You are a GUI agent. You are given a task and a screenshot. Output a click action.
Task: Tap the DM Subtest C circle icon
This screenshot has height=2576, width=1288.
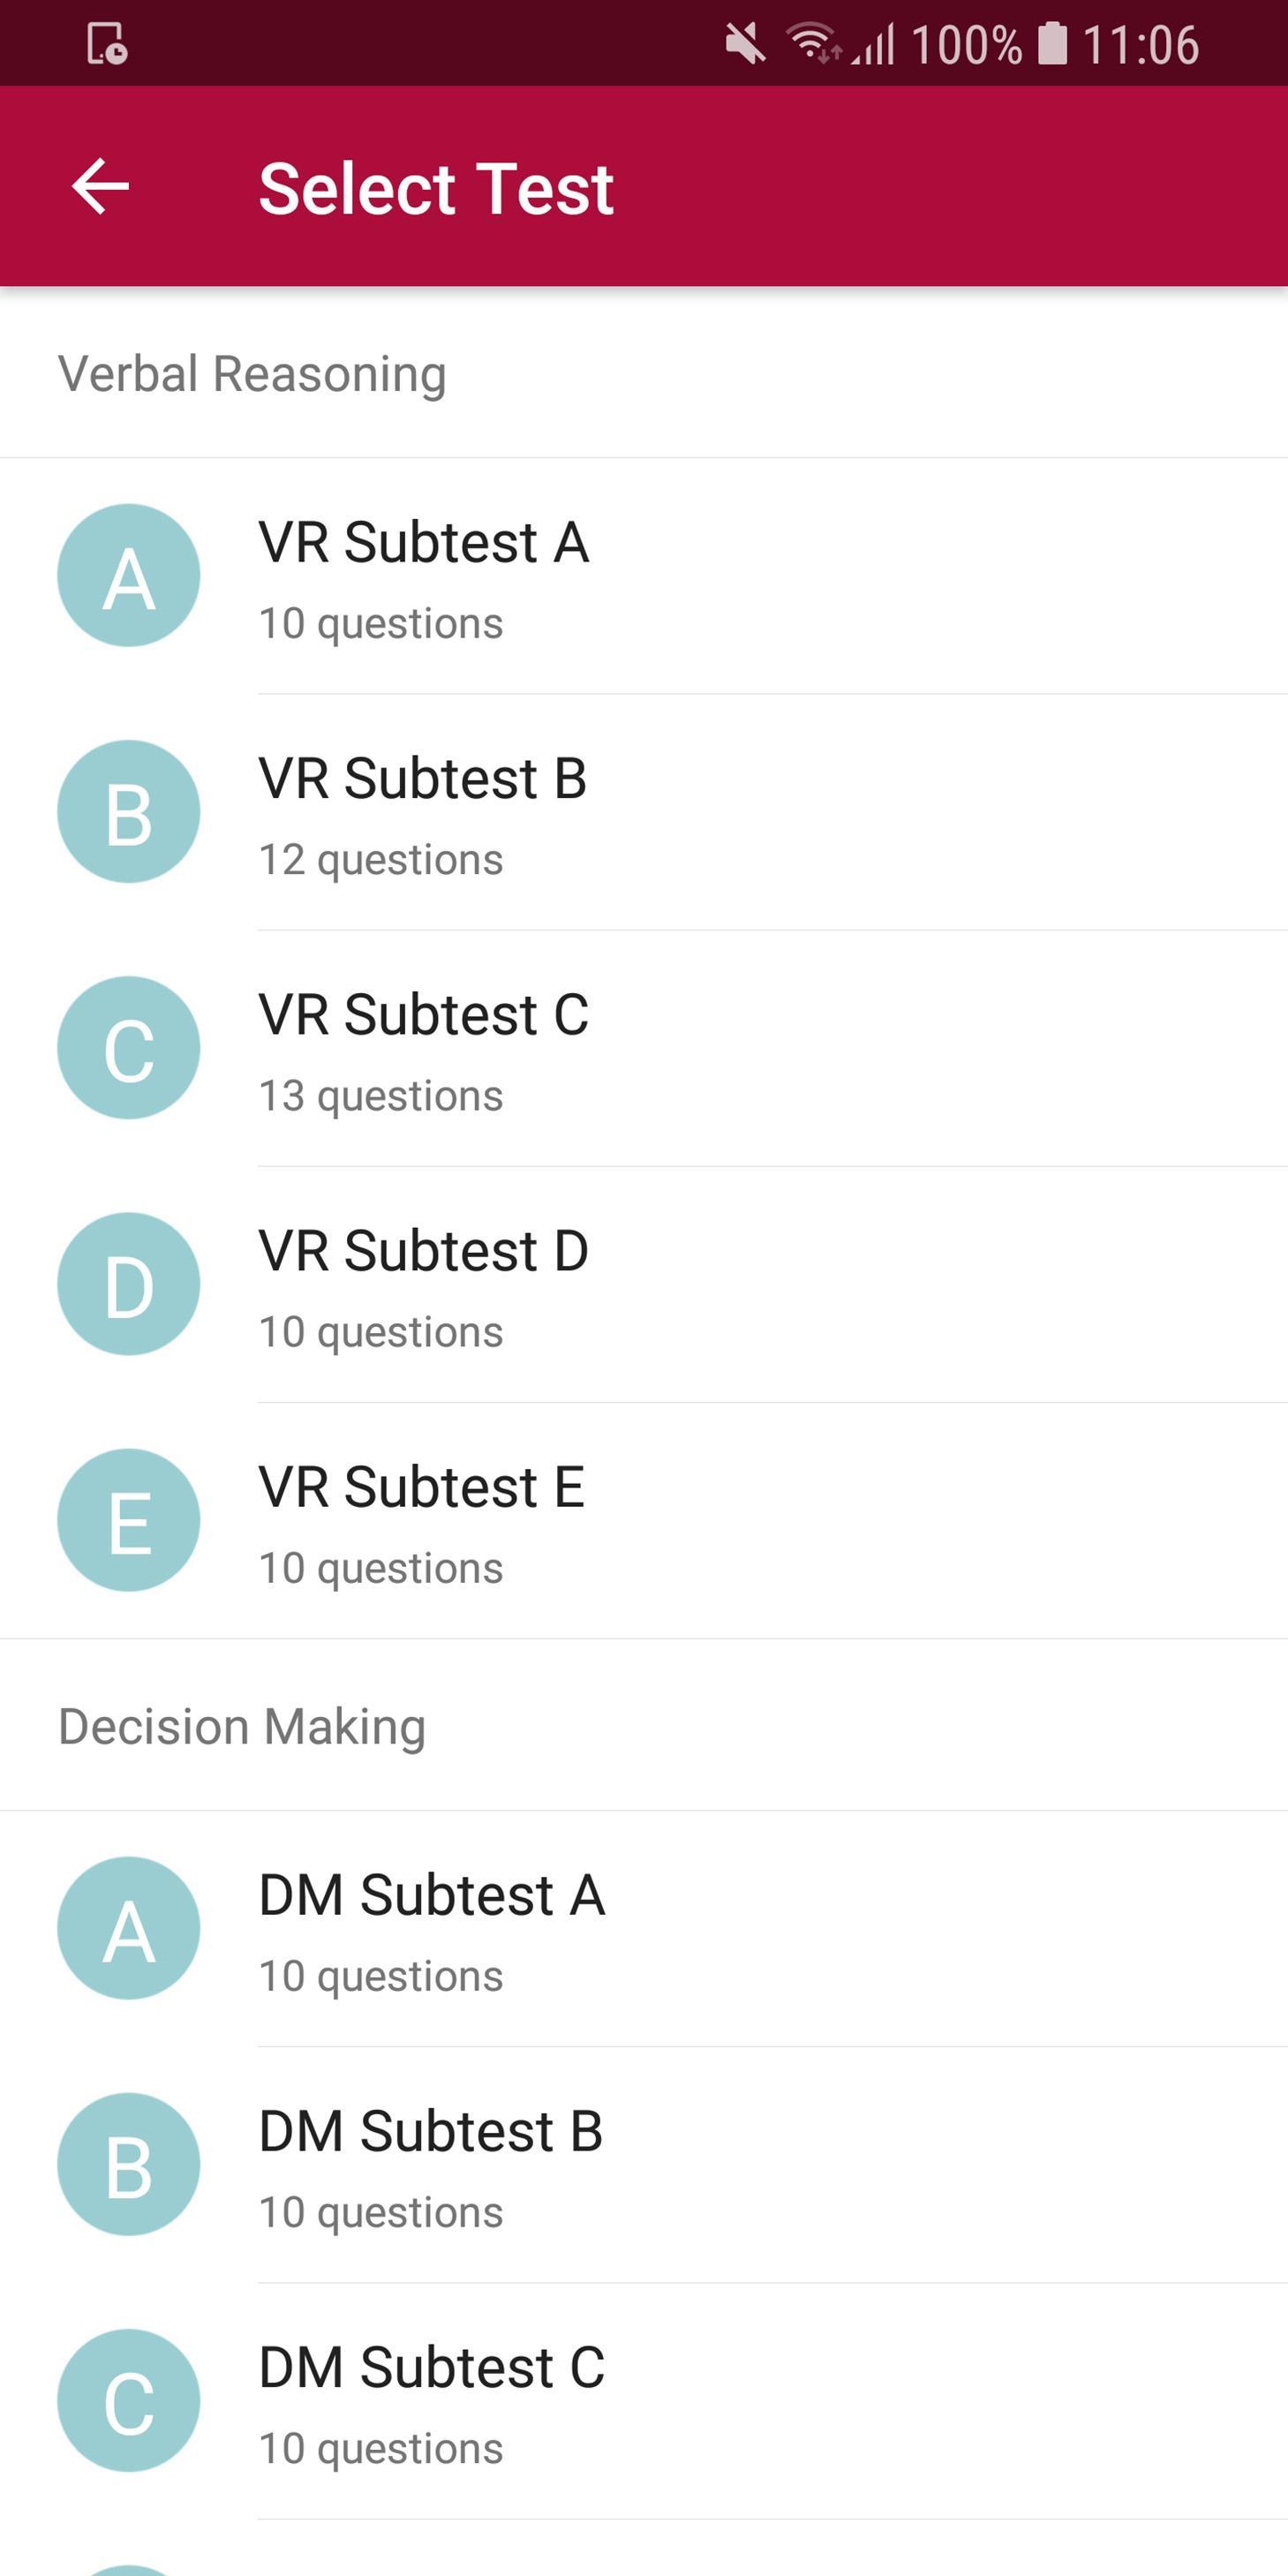coord(129,2399)
